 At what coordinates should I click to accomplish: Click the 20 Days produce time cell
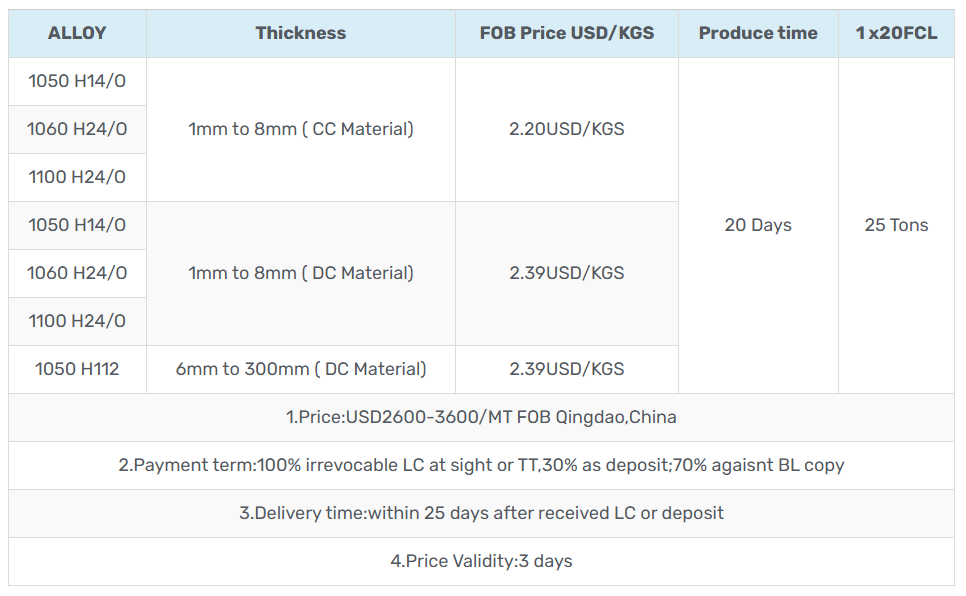757,225
